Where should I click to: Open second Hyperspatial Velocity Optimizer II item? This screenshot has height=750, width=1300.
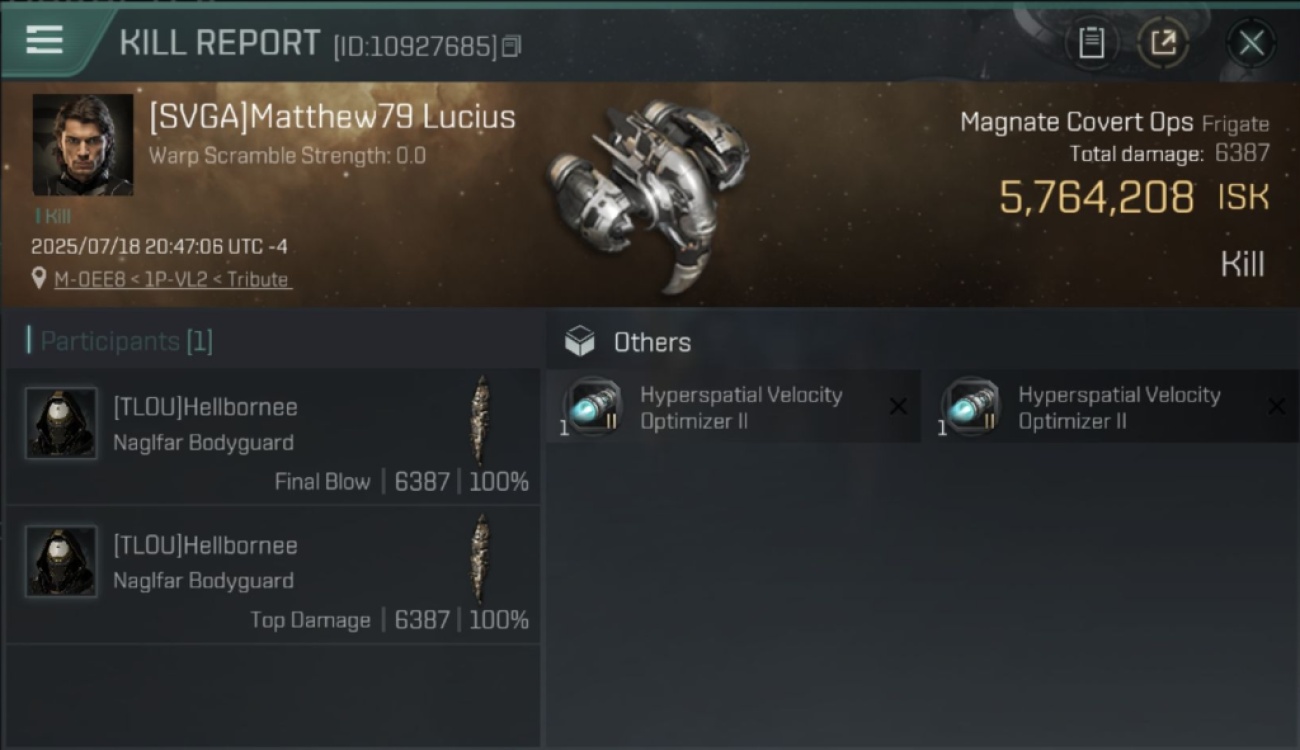pyautogui.click(x=1112, y=407)
